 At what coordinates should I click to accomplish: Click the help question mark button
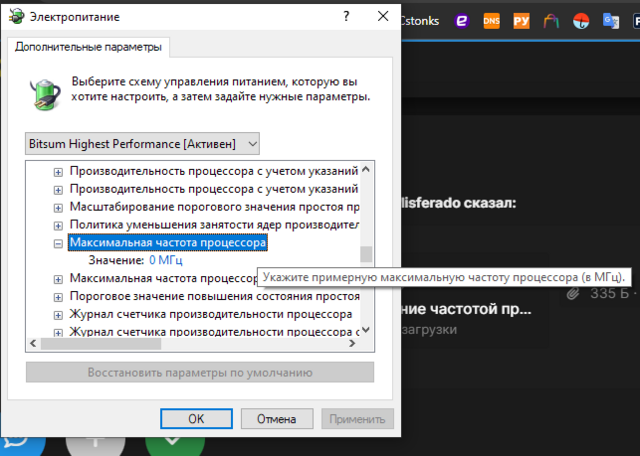346,16
